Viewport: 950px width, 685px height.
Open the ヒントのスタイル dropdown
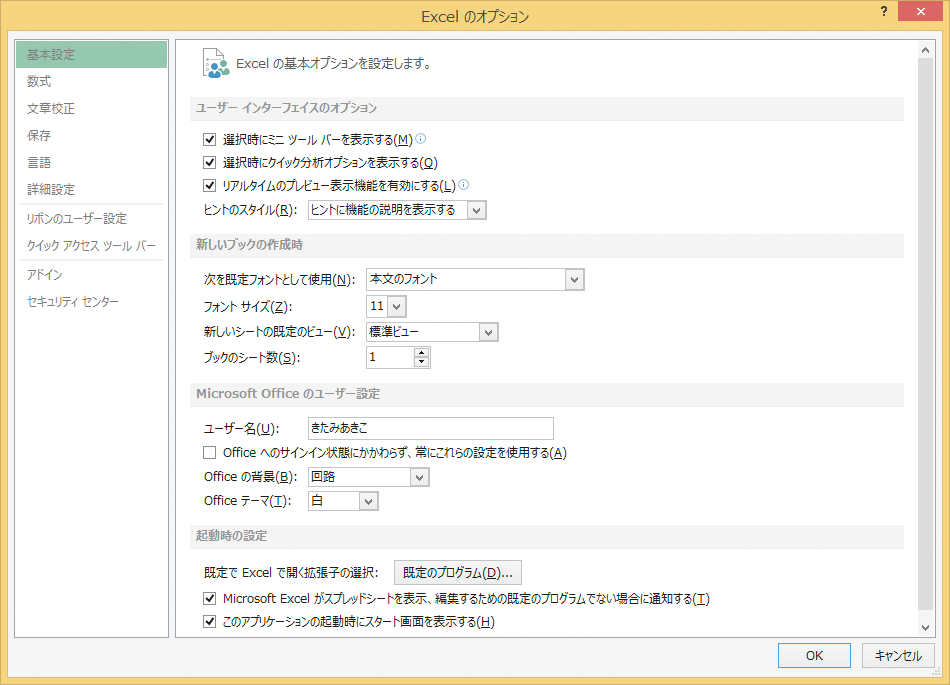pos(476,210)
